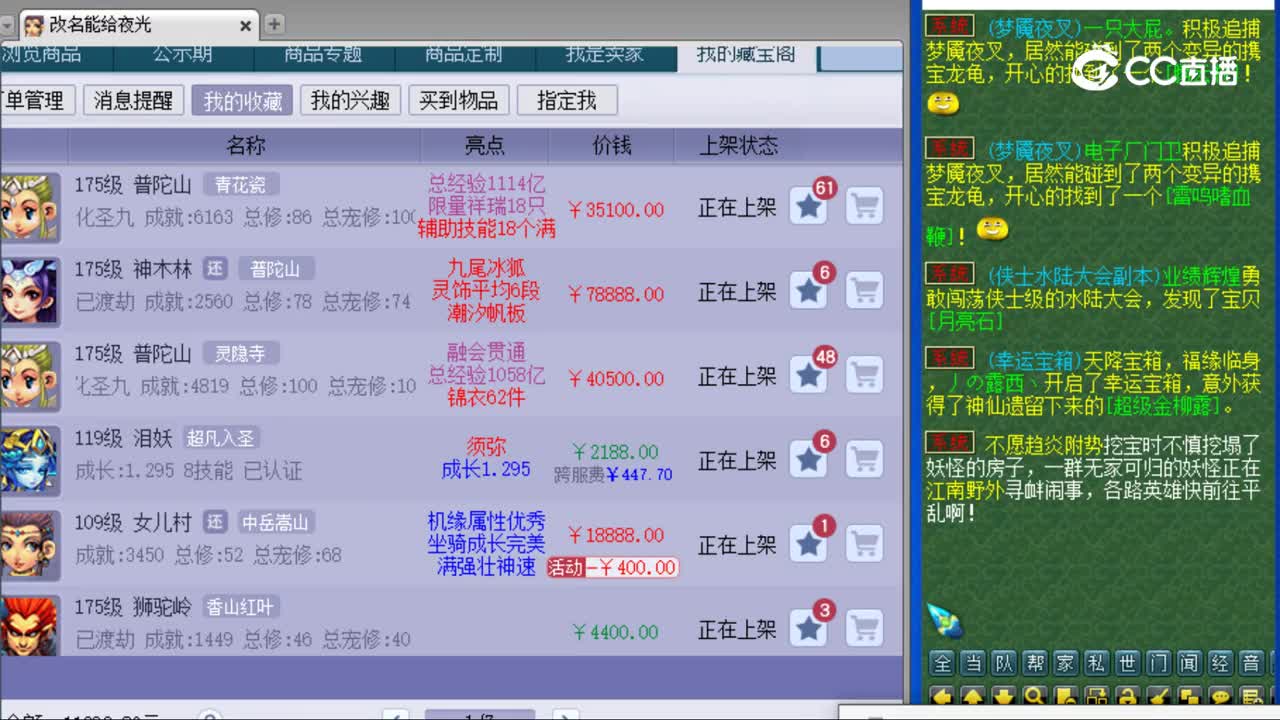Click the 超凡入圣 server tag
The width and height of the screenshot is (1280, 720).
pos(221,438)
